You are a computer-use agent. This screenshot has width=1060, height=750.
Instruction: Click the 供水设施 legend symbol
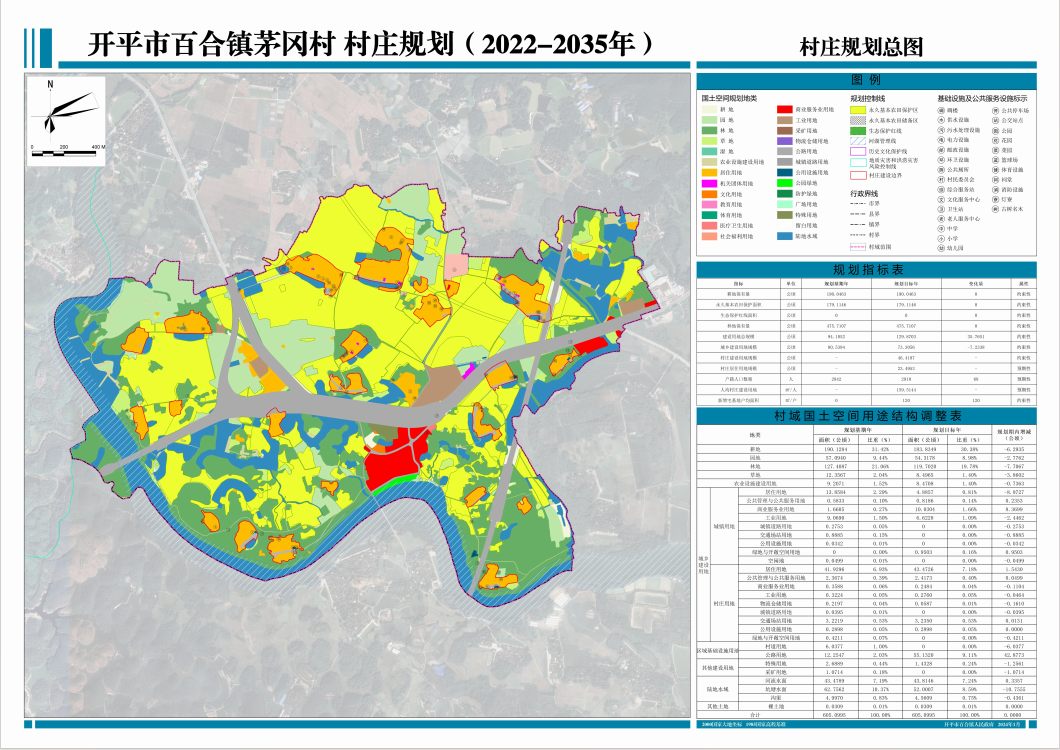pyautogui.click(x=941, y=120)
